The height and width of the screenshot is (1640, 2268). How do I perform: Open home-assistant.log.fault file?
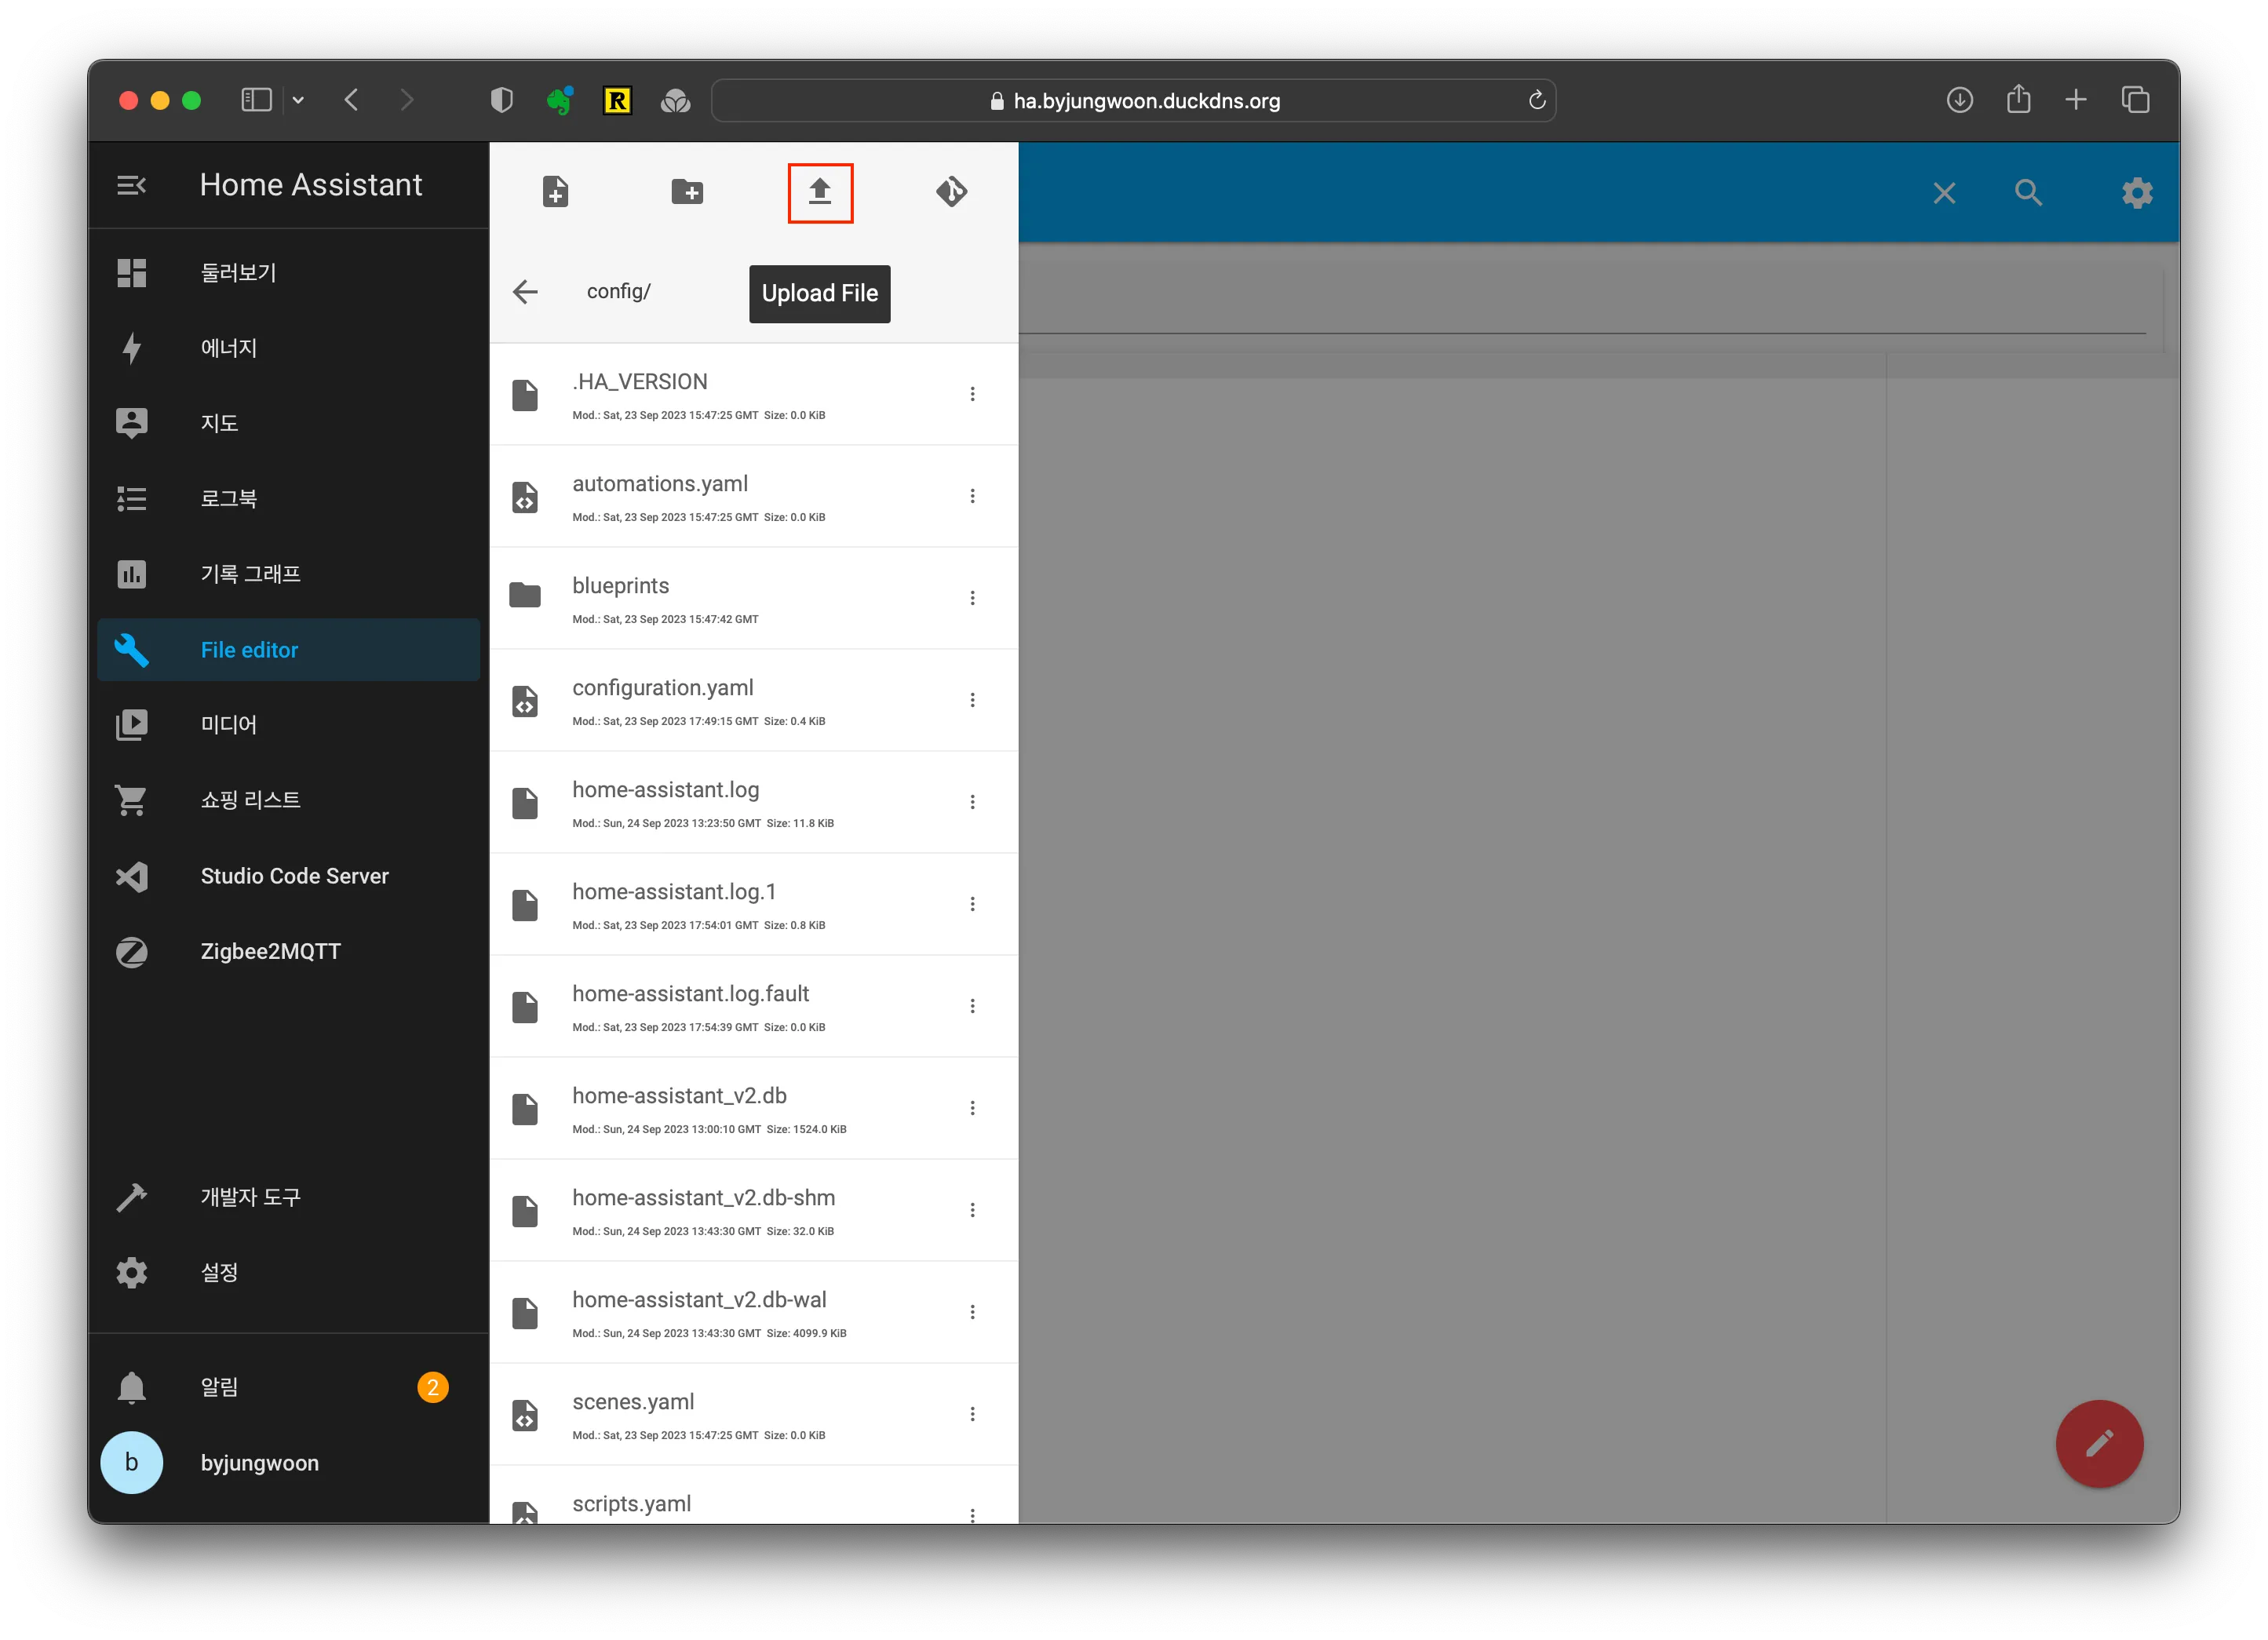click(754, 1006)
